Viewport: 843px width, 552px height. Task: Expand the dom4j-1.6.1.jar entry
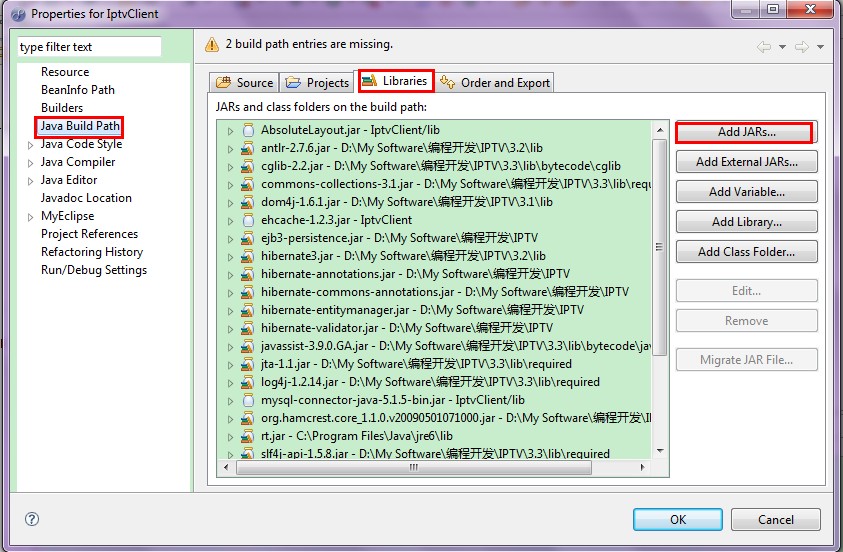[x=230, y=203]
